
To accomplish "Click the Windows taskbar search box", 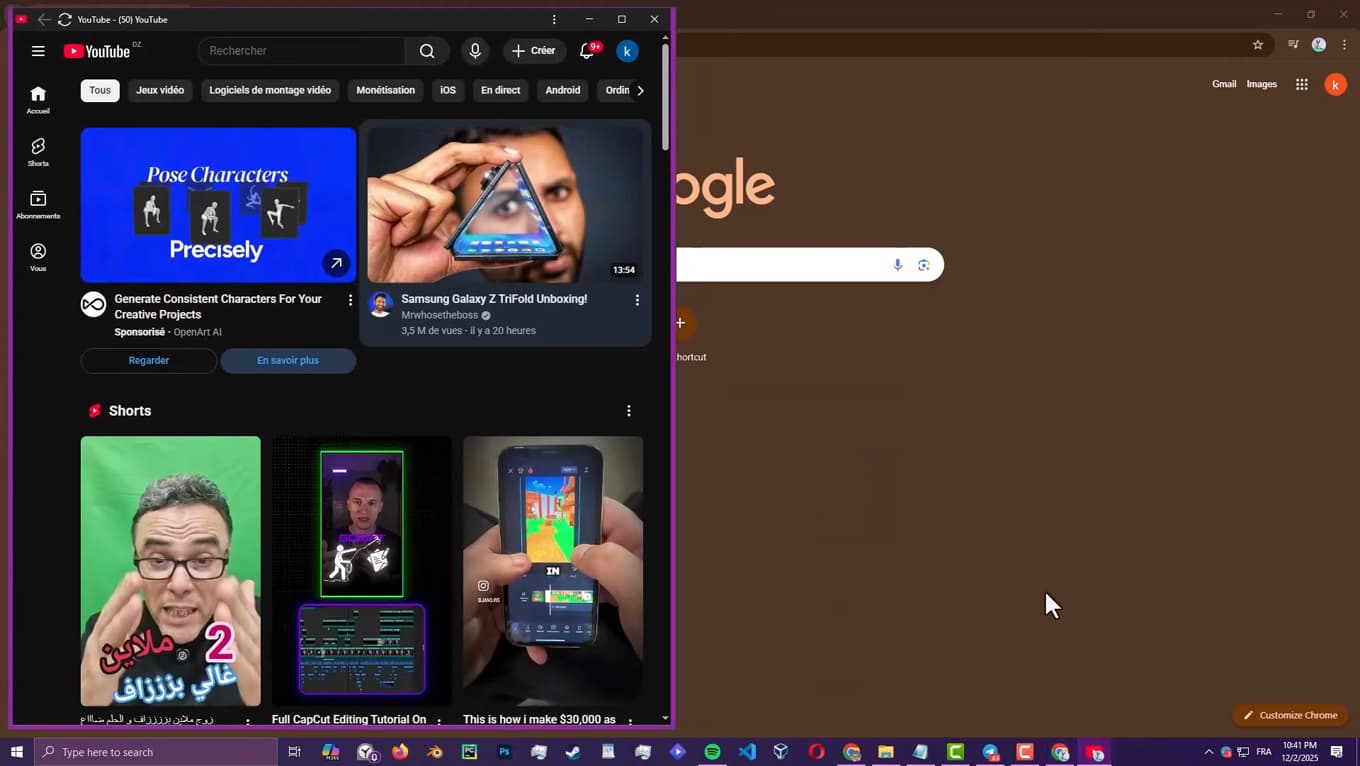I will pyautogui.click(x=156, y=752).
